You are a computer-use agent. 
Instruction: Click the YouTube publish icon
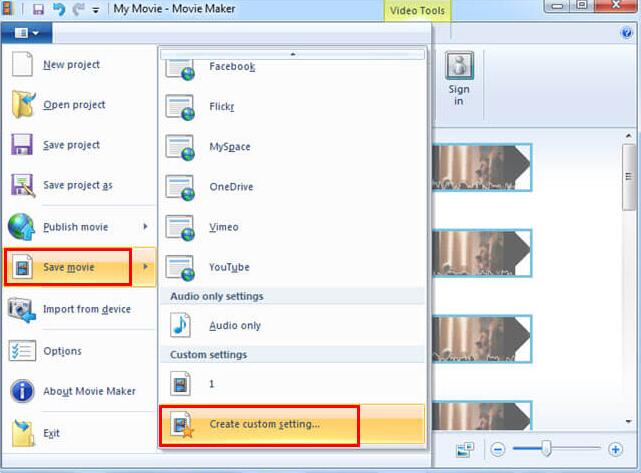180,268
